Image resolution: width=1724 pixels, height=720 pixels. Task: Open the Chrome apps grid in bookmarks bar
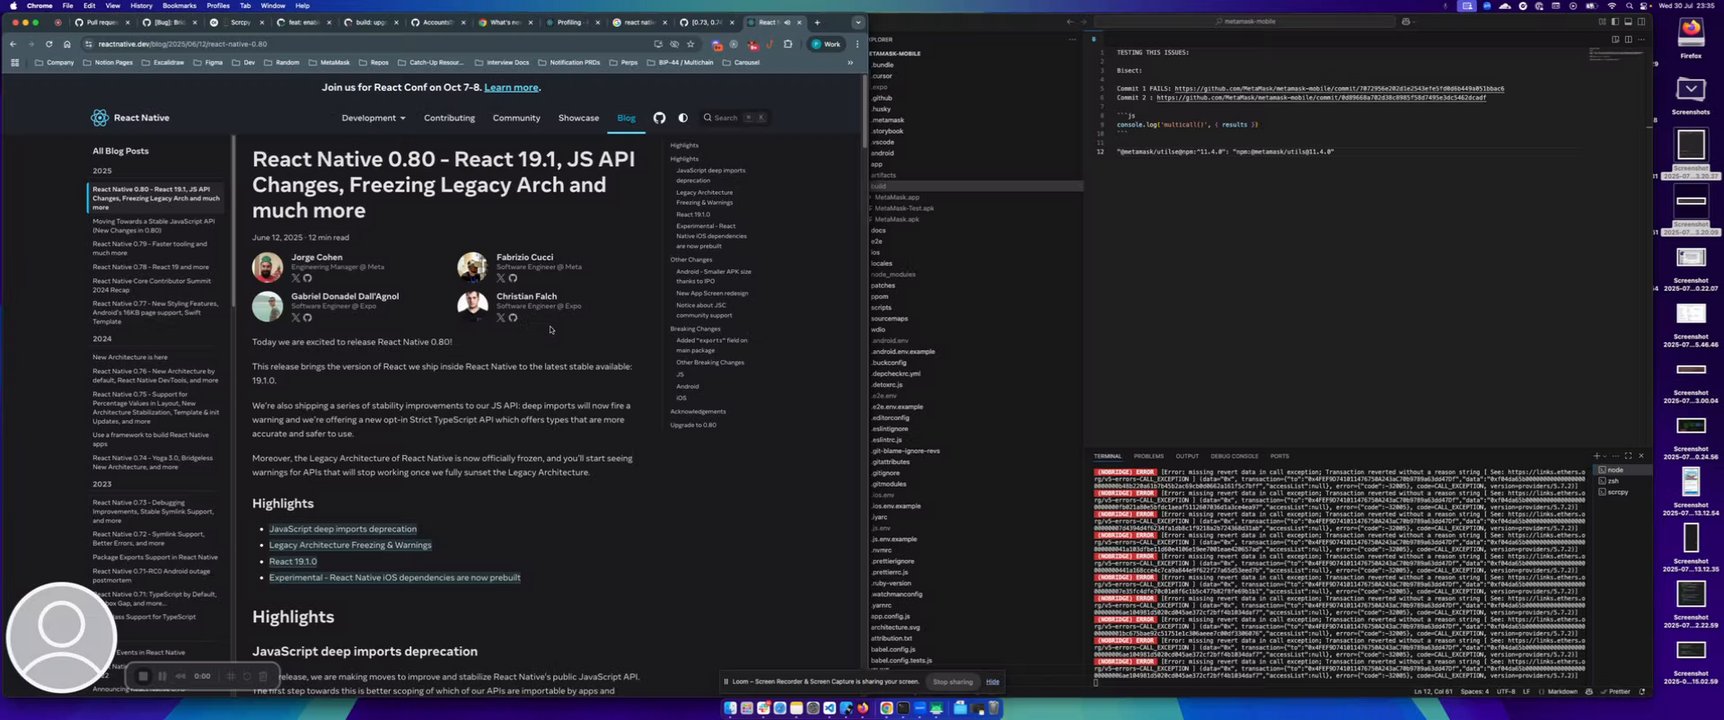(x=14, y=62)
